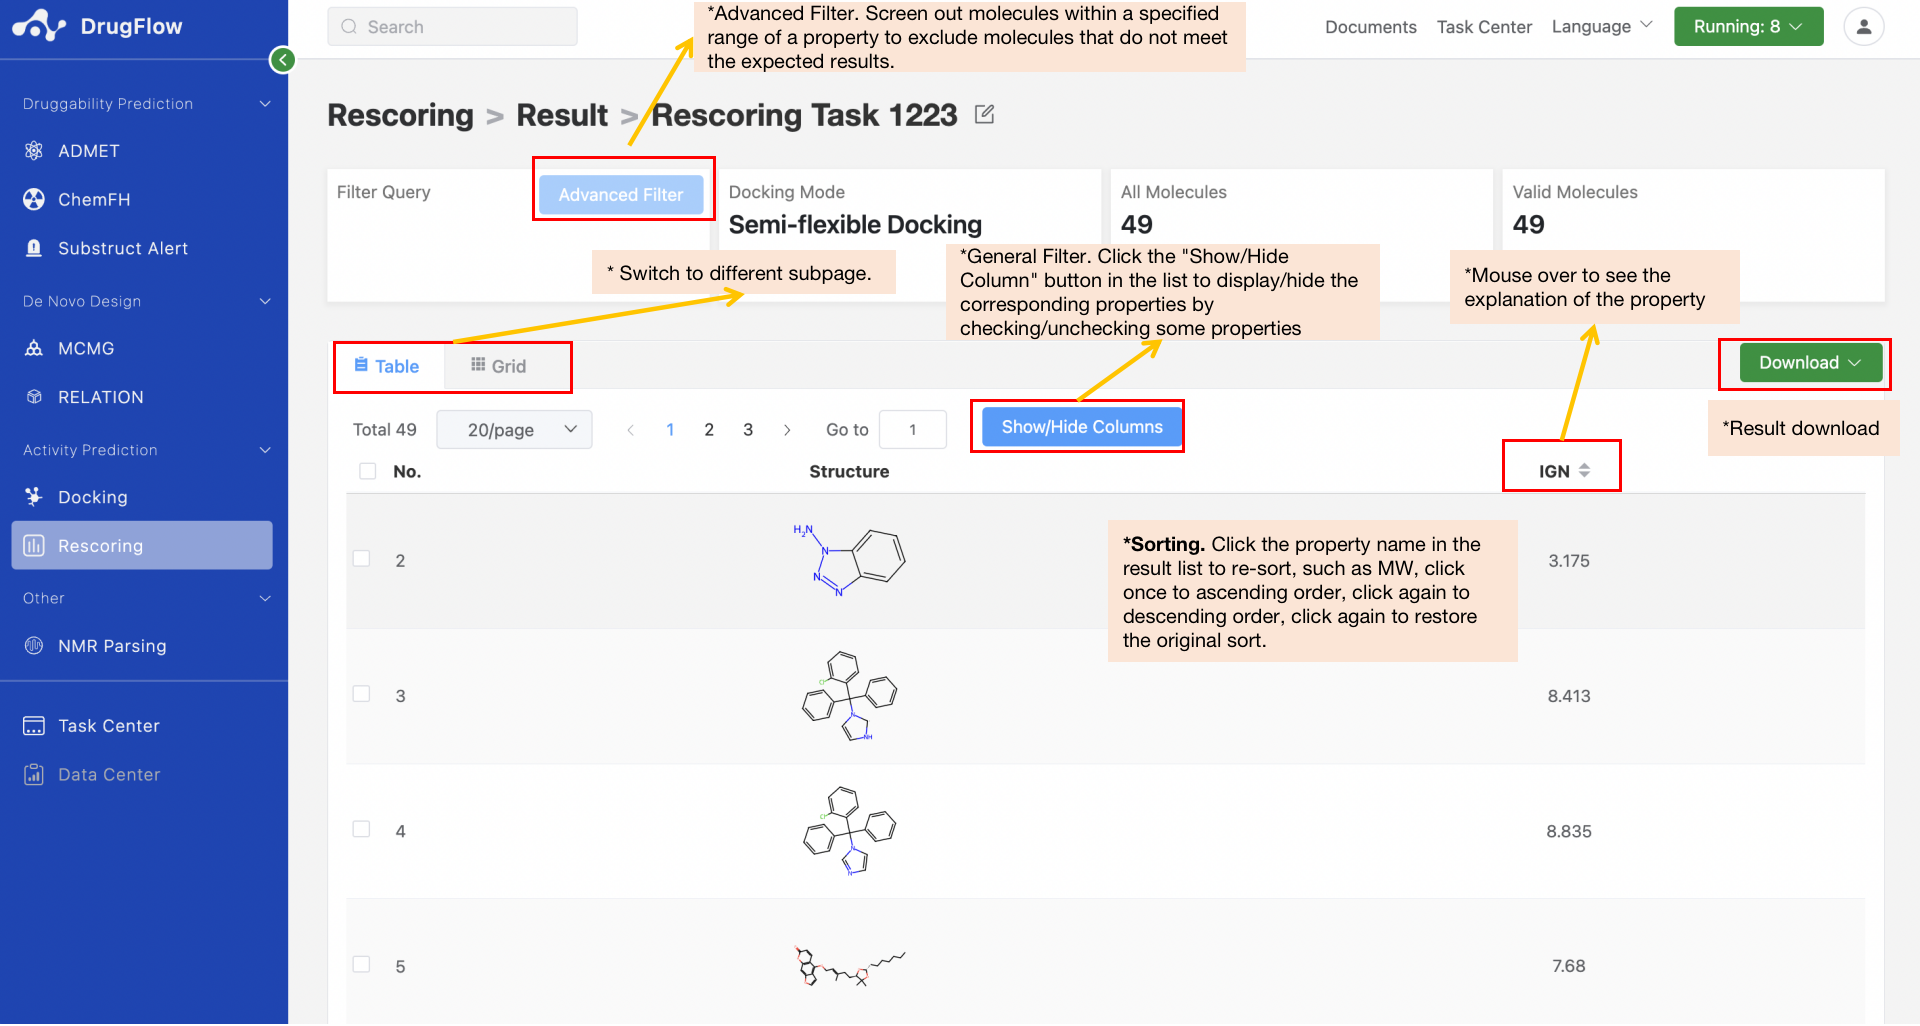Viewport: 1920px width, 1026px height.
Task: Open the Advanced Filter
Action: (621, 194)
